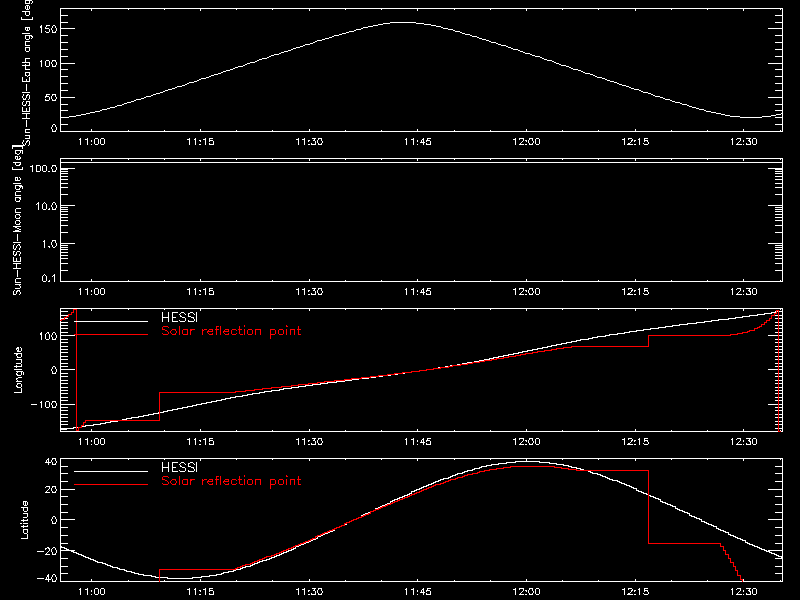The height and width of the screenshot is (600, 800).
Task: Click the Latitude axis label
Action: point(24,520)
